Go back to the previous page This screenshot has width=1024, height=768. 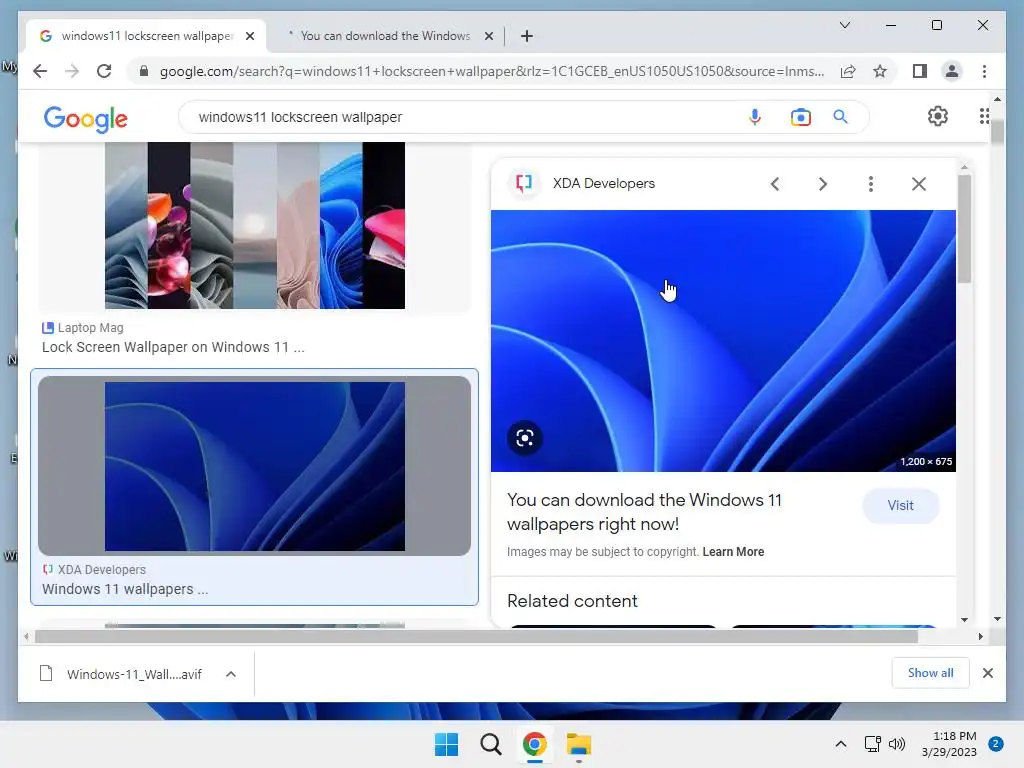40,71
